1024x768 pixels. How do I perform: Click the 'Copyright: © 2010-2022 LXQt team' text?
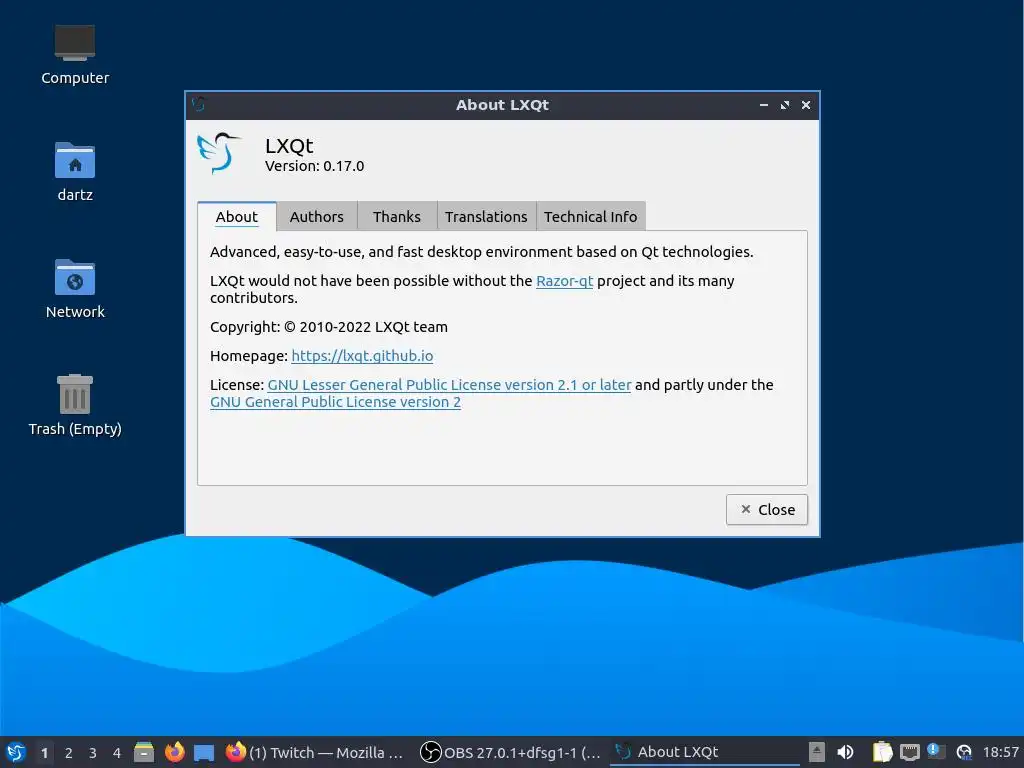pyautogui.click(x=329, y=327)
